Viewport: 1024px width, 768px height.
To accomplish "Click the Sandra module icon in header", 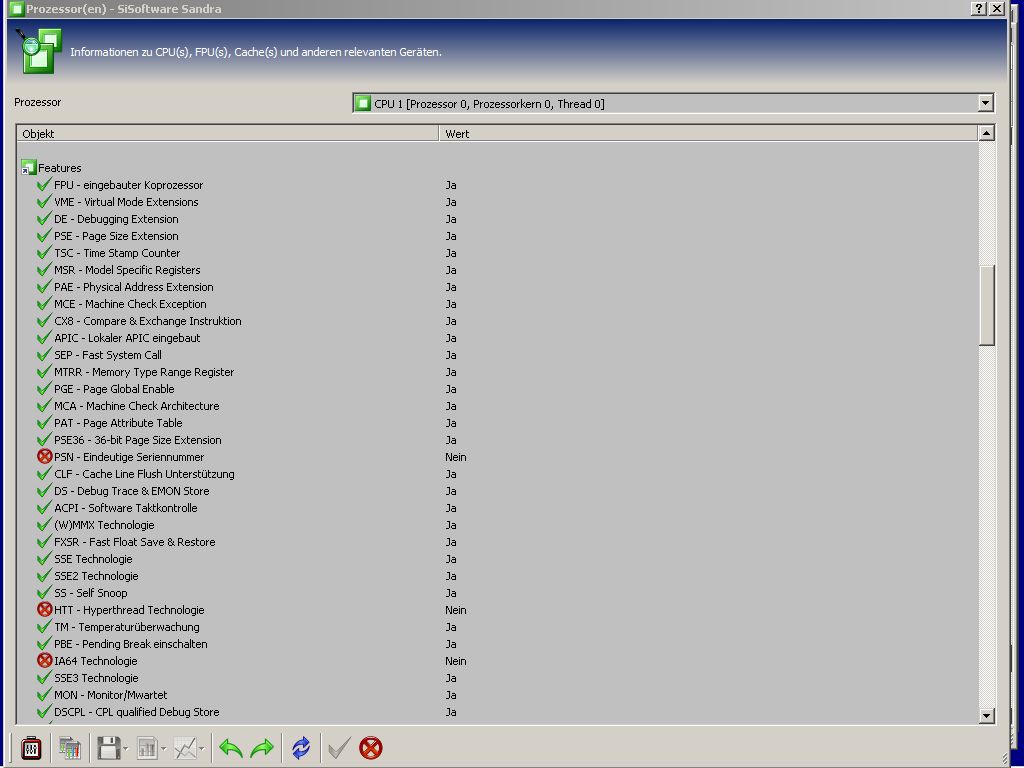I will coord(39,50).
